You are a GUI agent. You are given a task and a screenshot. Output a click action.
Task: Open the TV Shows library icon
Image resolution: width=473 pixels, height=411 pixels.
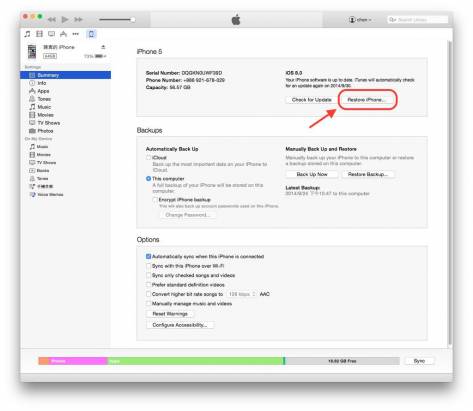pos(51,34)
